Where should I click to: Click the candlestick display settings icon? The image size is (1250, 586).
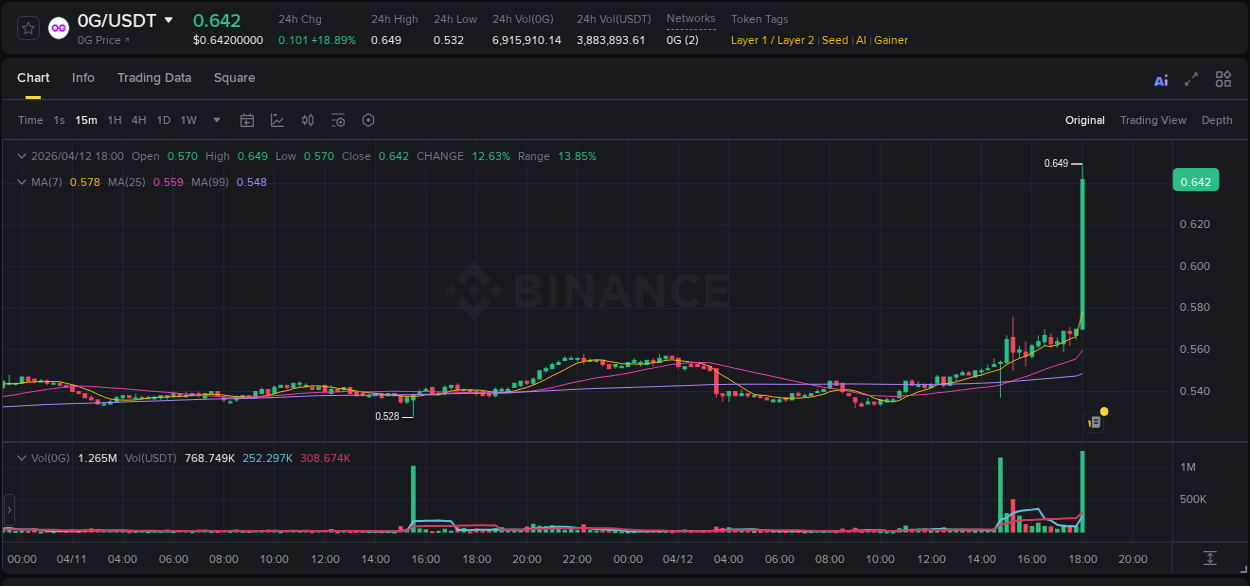307,120
